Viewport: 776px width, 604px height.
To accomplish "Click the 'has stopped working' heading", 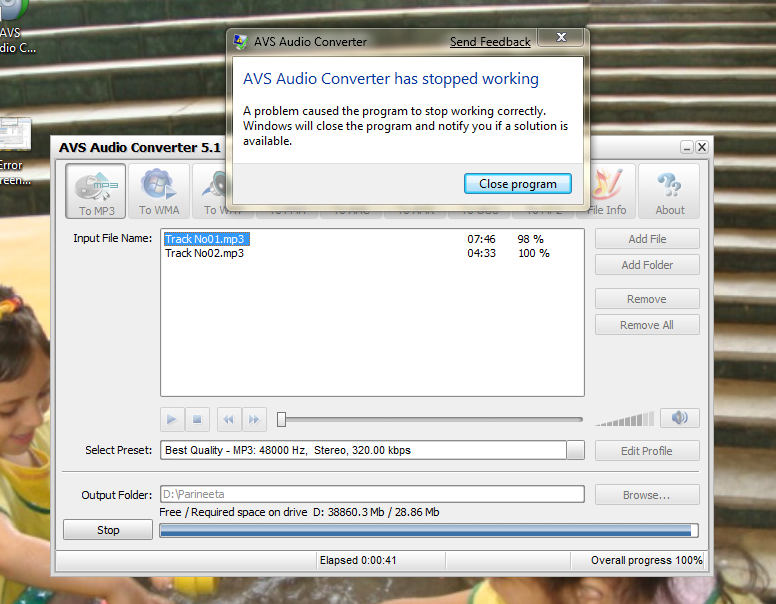I will (x=391, y=79).
